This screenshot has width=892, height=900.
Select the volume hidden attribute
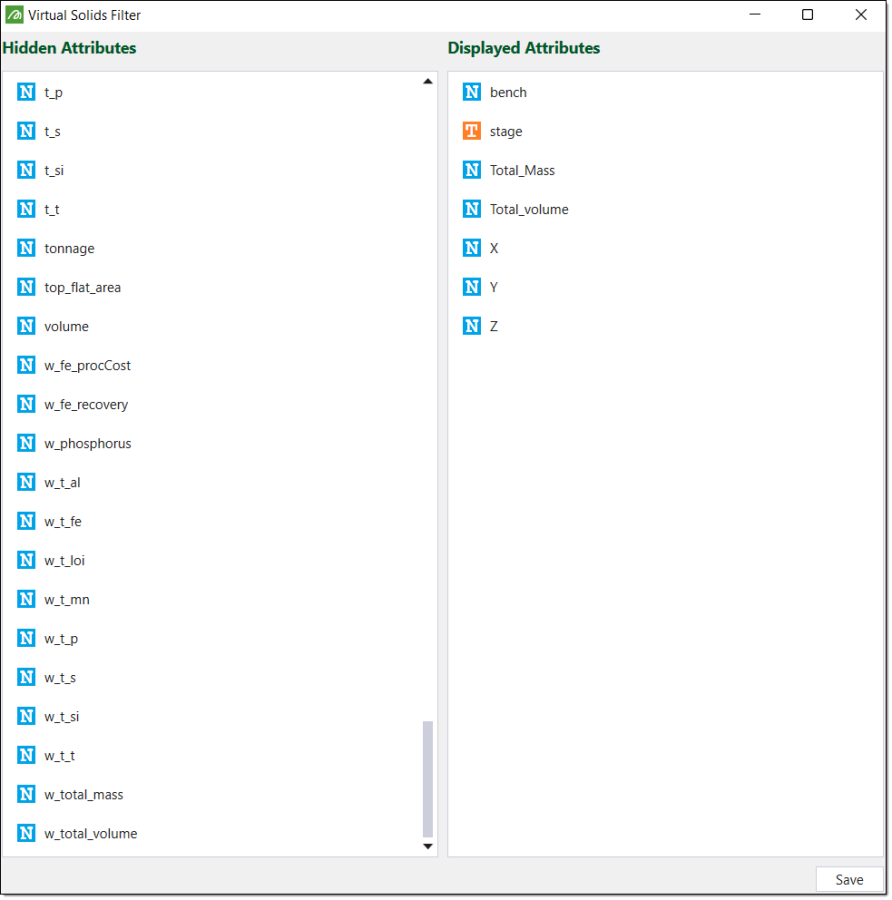pos(67,327)
